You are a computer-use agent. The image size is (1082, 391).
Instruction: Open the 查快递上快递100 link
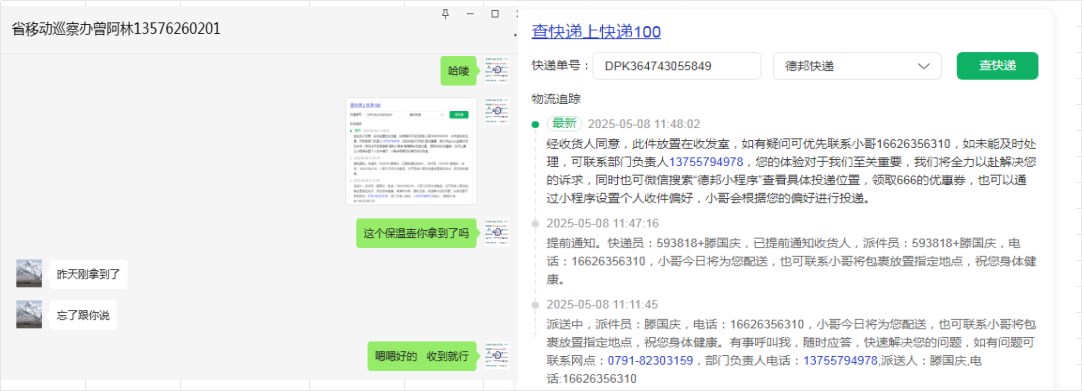pyautogui.click(x=596, y=32)
